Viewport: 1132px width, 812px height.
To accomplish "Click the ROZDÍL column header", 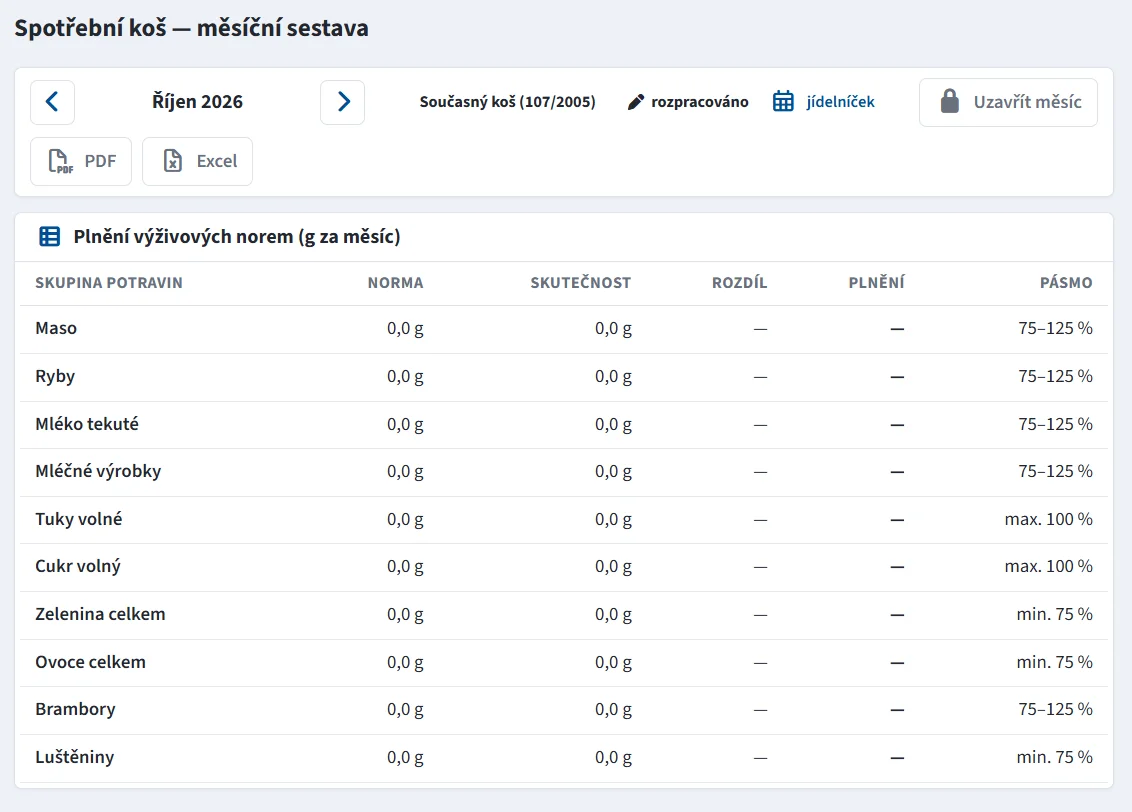I will [739, 283].
